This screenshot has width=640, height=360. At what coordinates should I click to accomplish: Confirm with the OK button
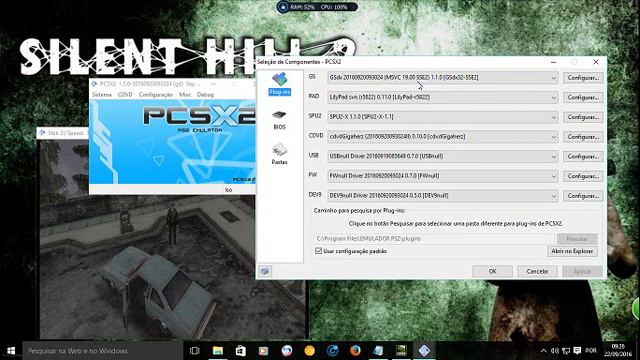tap(493, 271)
